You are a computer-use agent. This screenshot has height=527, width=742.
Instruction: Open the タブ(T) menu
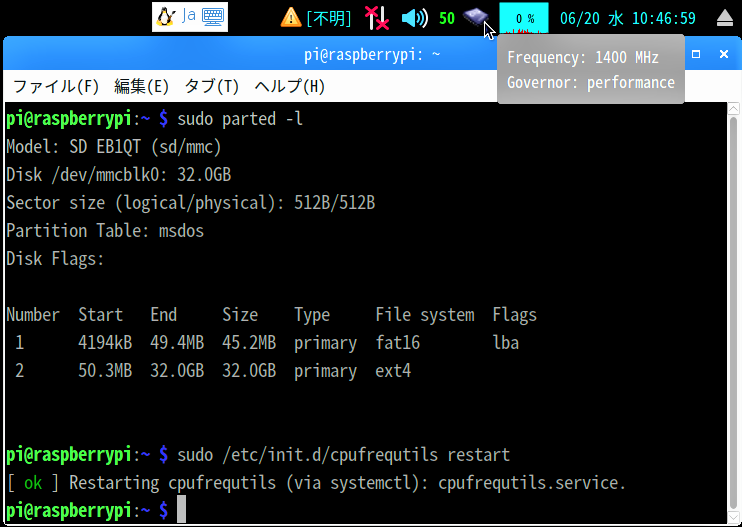(212, 87)
